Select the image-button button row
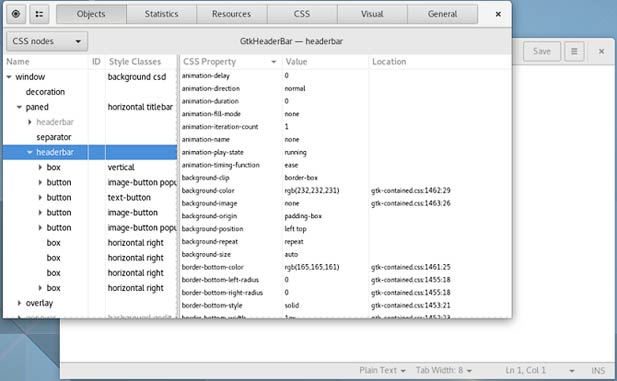Viewport: 617px width, 381px height. click(x=90, y=213)
